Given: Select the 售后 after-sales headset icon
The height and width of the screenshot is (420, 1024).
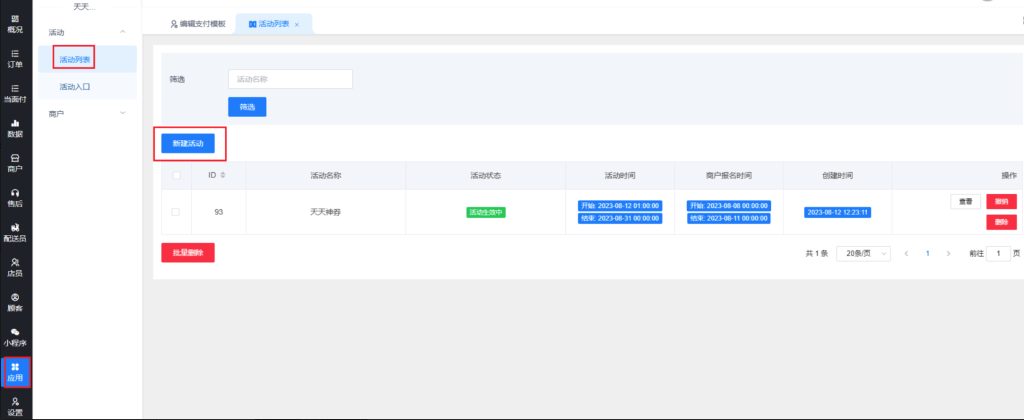Looking at the screenshot, I should pos(15,197).
